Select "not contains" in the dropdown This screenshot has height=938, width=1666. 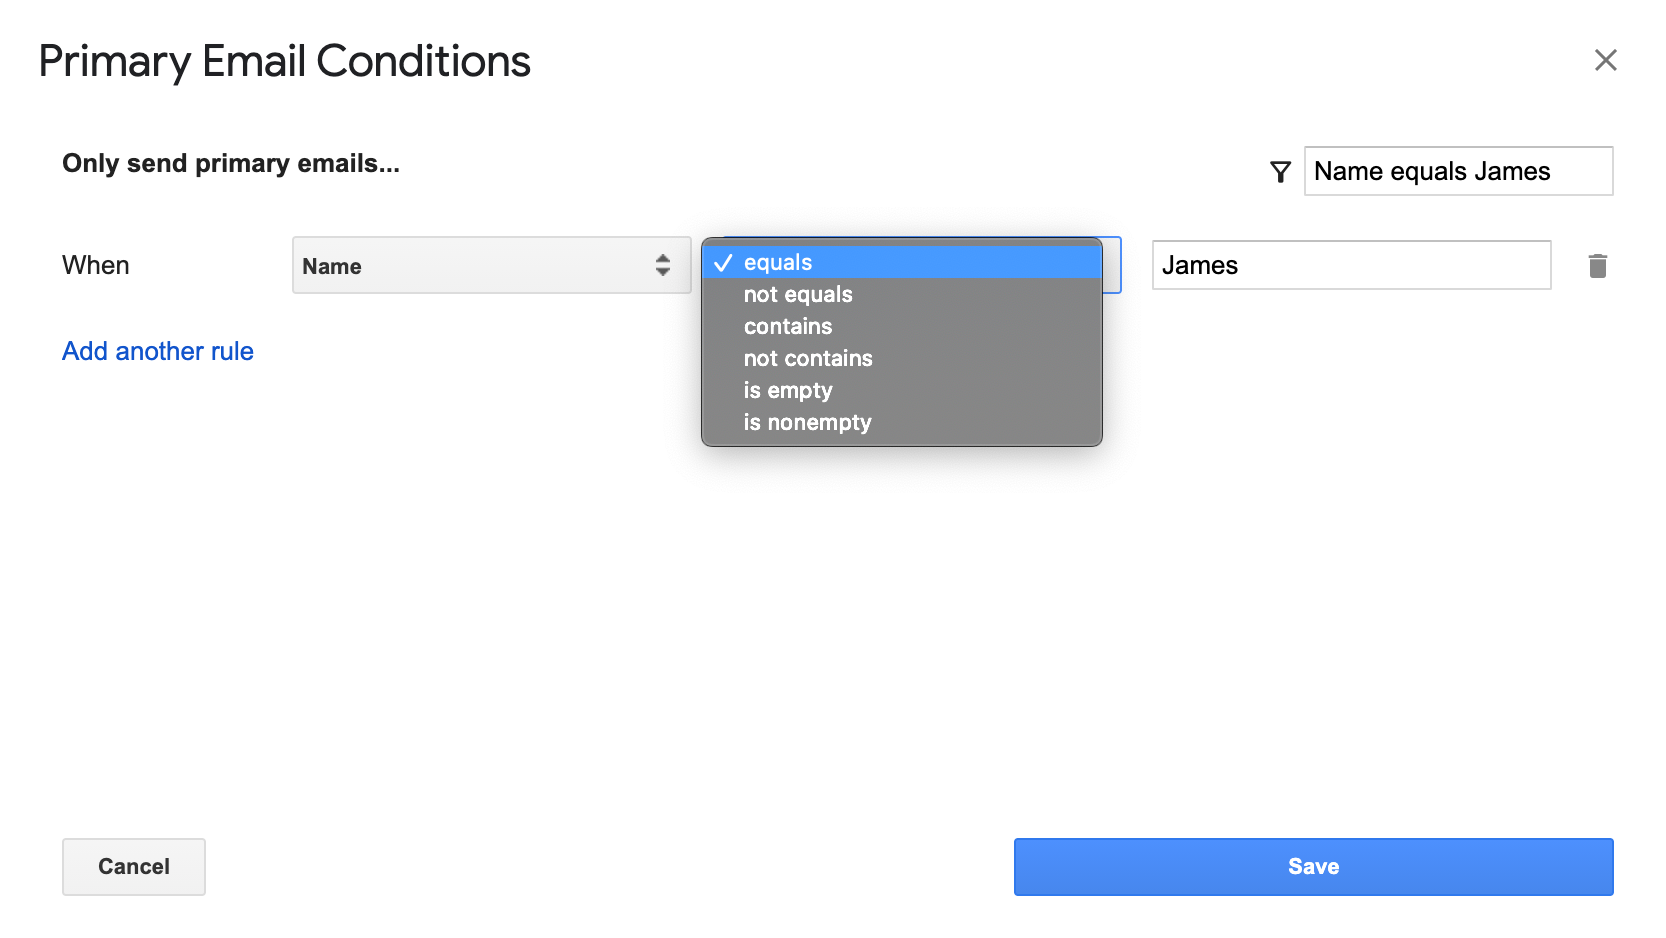point(808,359)
